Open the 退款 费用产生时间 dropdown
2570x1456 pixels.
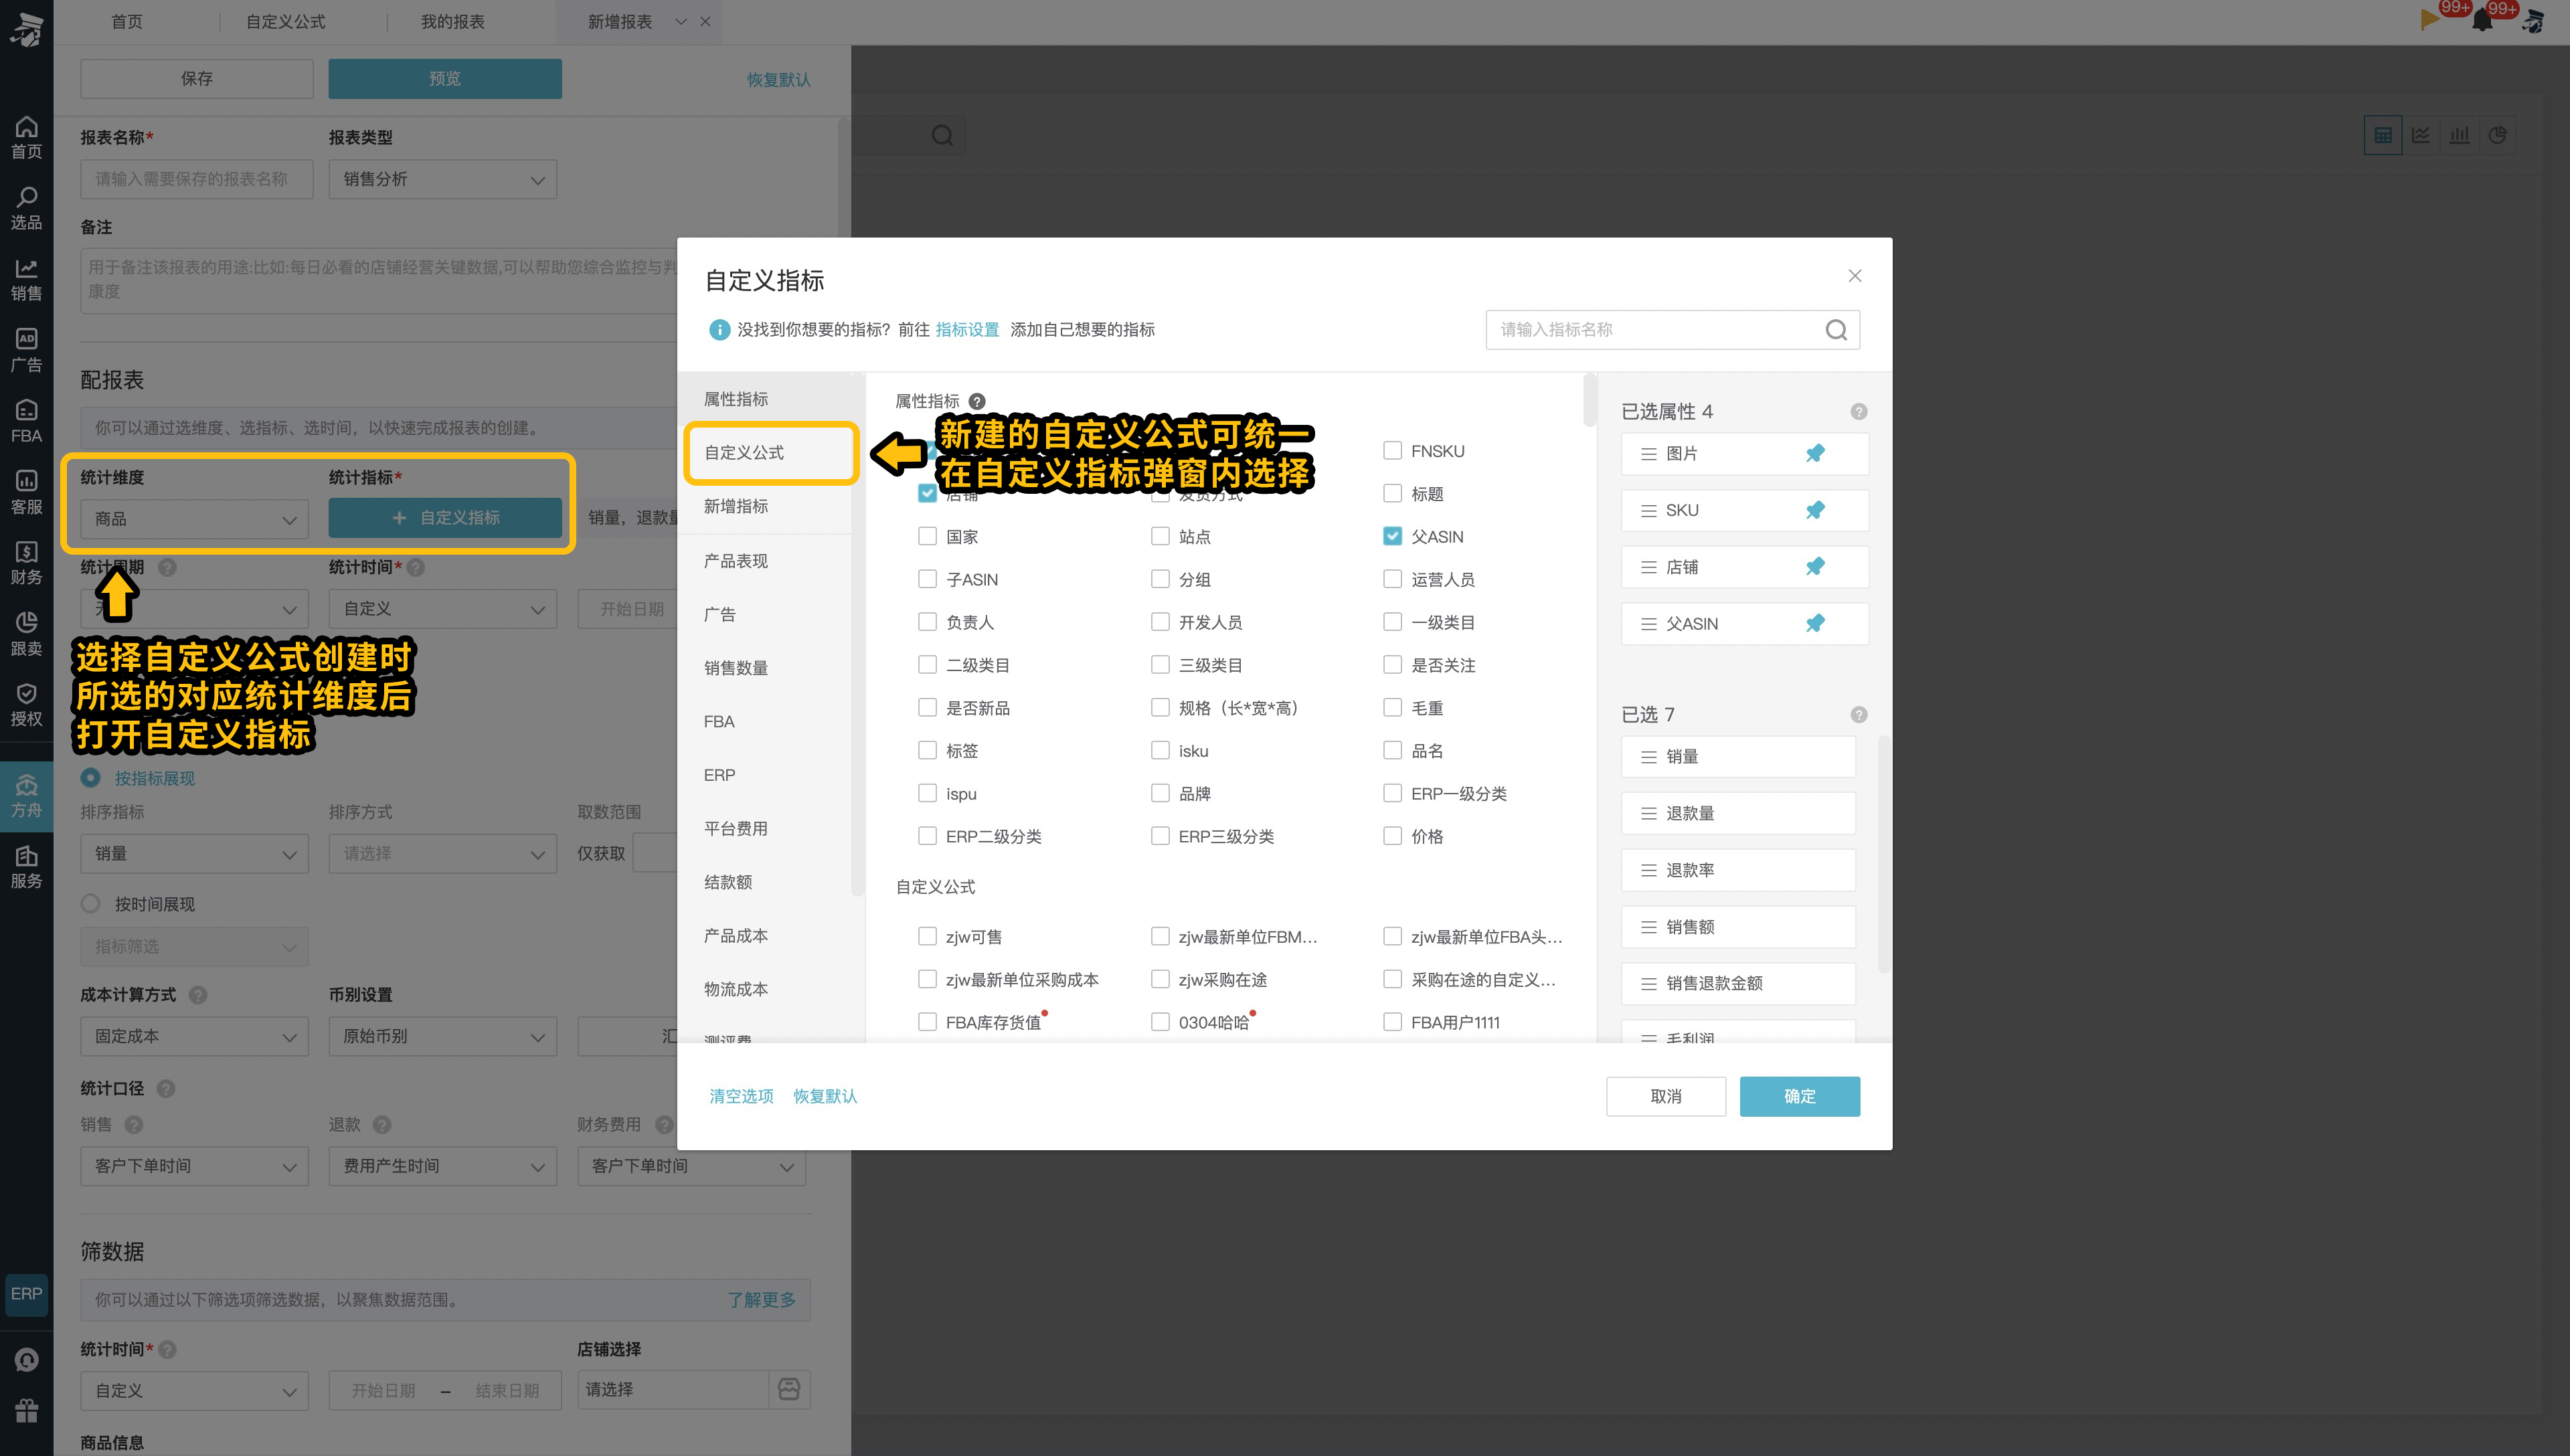(x=442, y=1167)
